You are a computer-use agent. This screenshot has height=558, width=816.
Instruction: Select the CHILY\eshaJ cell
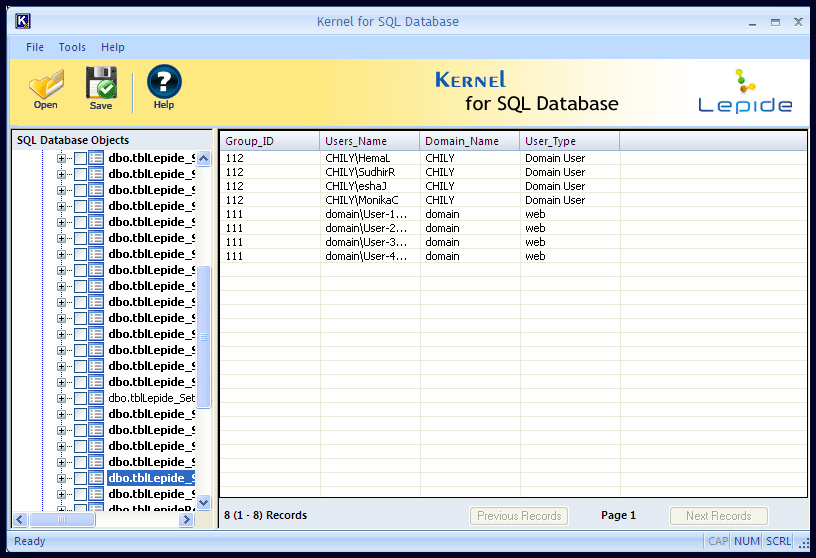(369, 186)
